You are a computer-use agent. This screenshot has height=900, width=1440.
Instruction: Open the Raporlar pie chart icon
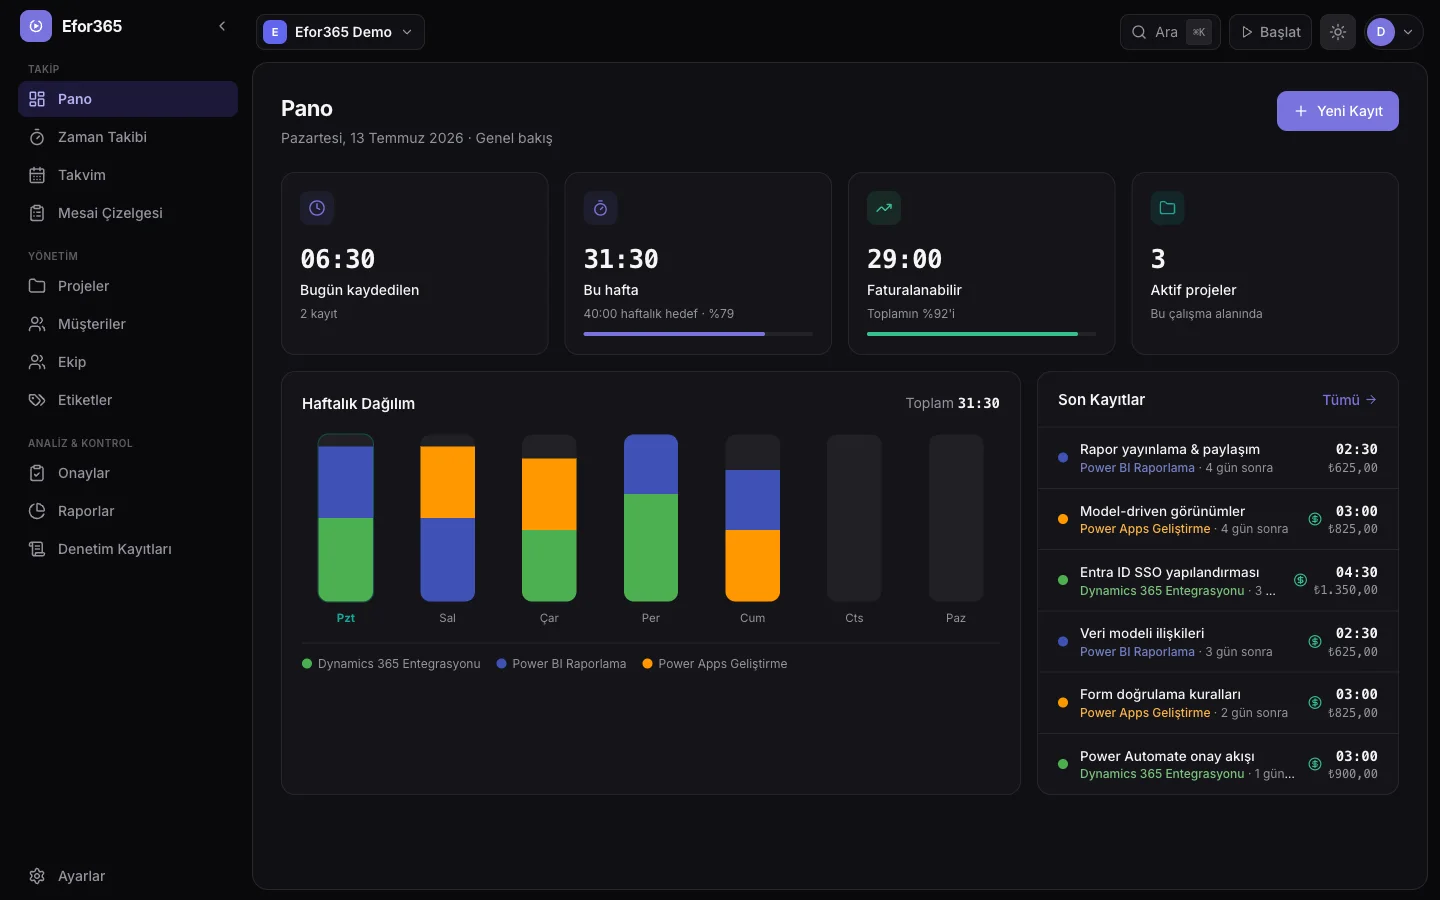click(37, 511)
